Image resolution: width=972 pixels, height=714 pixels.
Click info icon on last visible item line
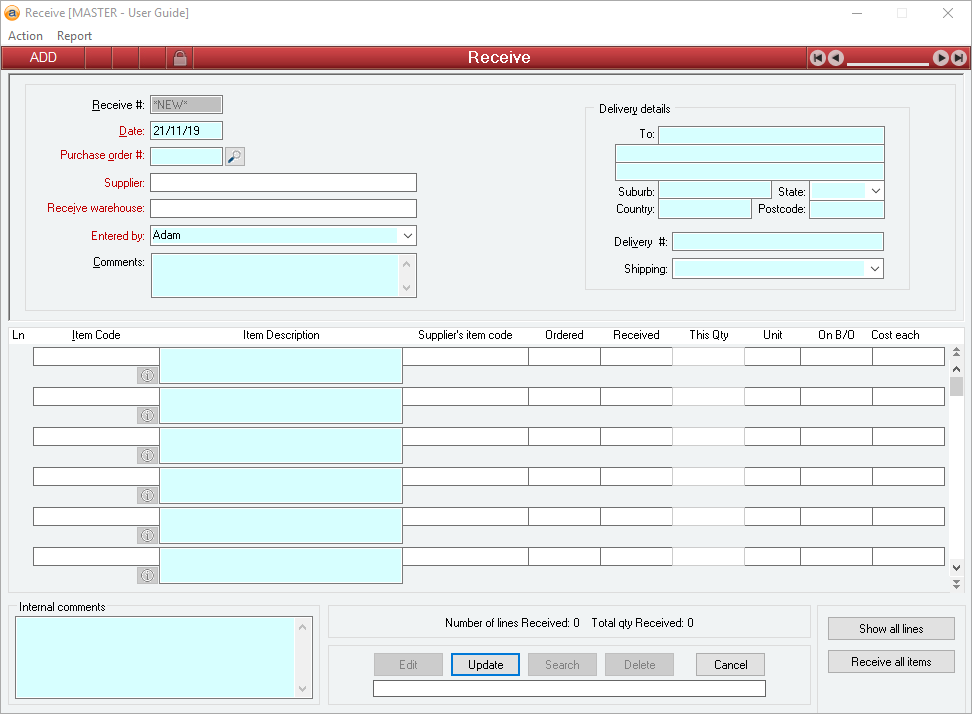coord(147,575)
